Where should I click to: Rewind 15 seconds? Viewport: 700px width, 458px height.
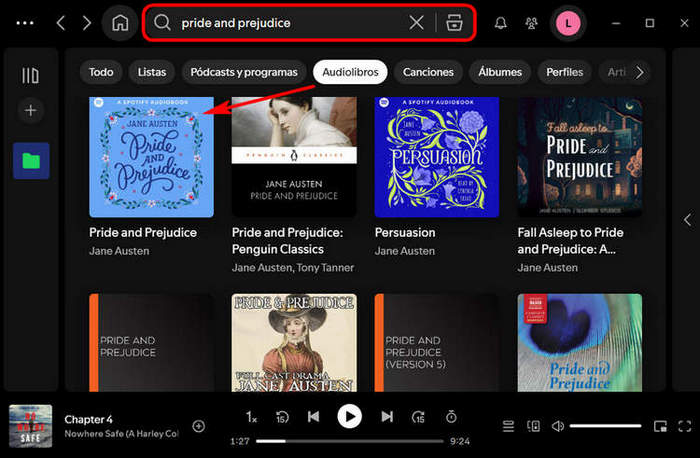coord(282,417)
